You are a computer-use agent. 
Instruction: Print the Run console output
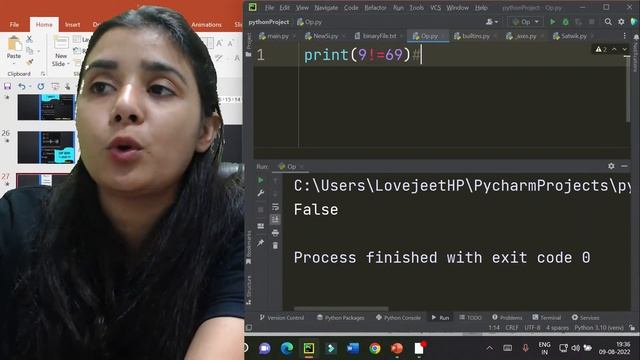click(x=275, y=233)
